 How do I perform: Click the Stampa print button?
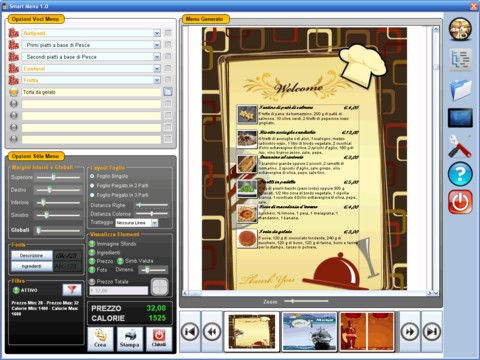click(130, 339)
